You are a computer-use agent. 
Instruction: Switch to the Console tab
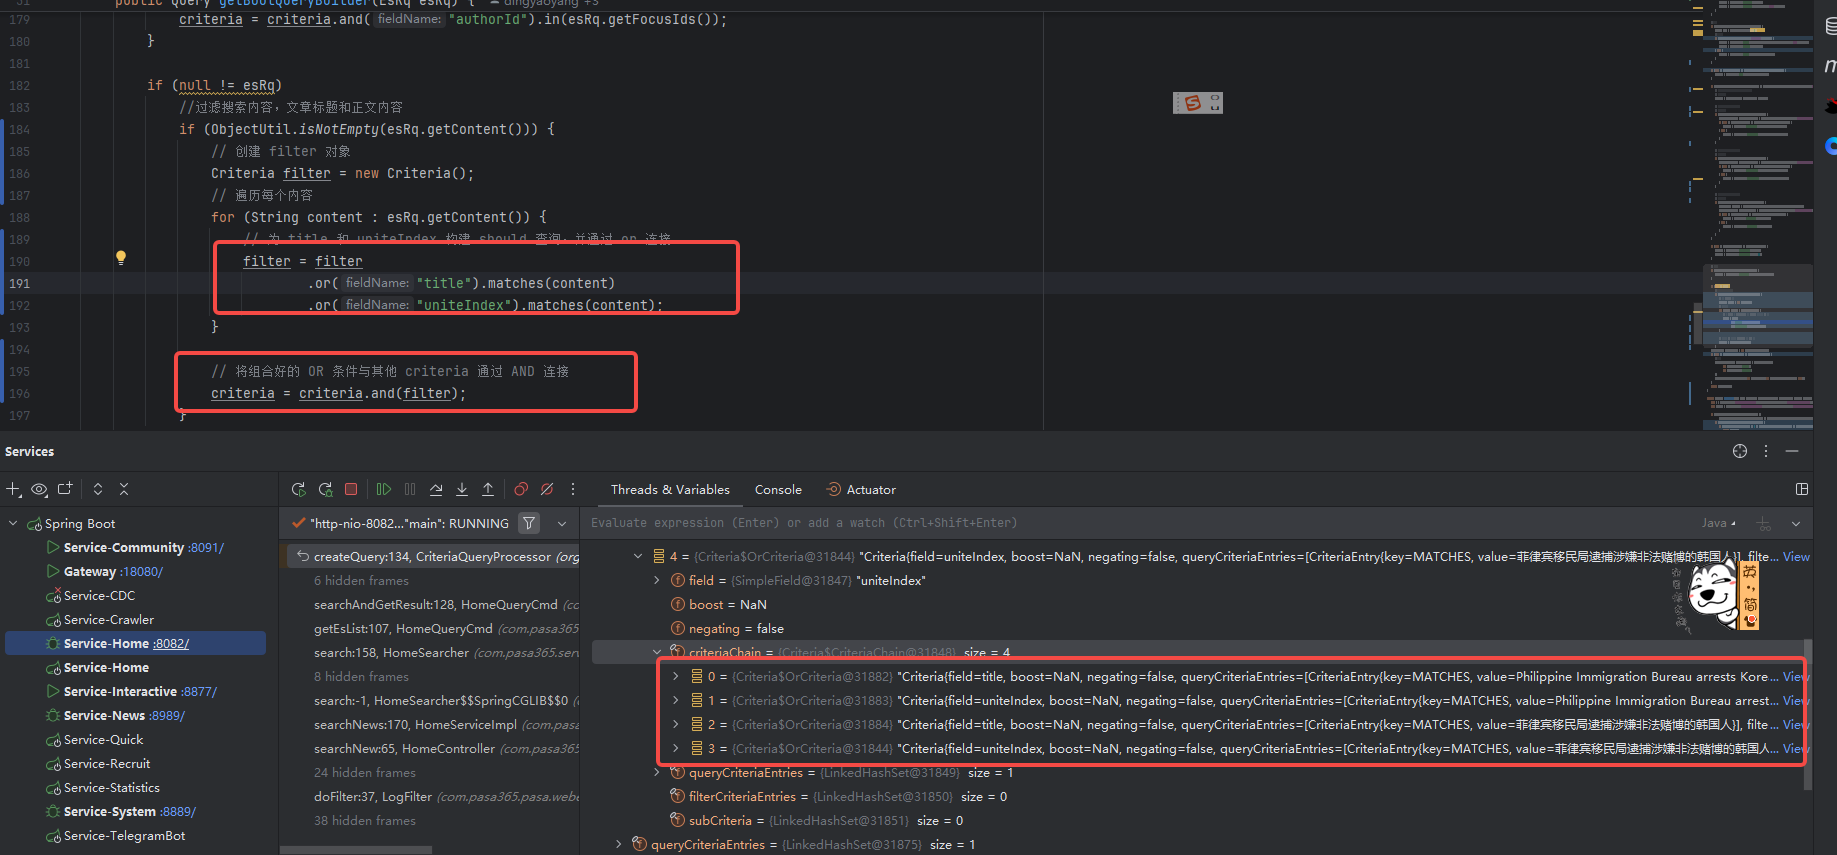(x=778, y=490)
